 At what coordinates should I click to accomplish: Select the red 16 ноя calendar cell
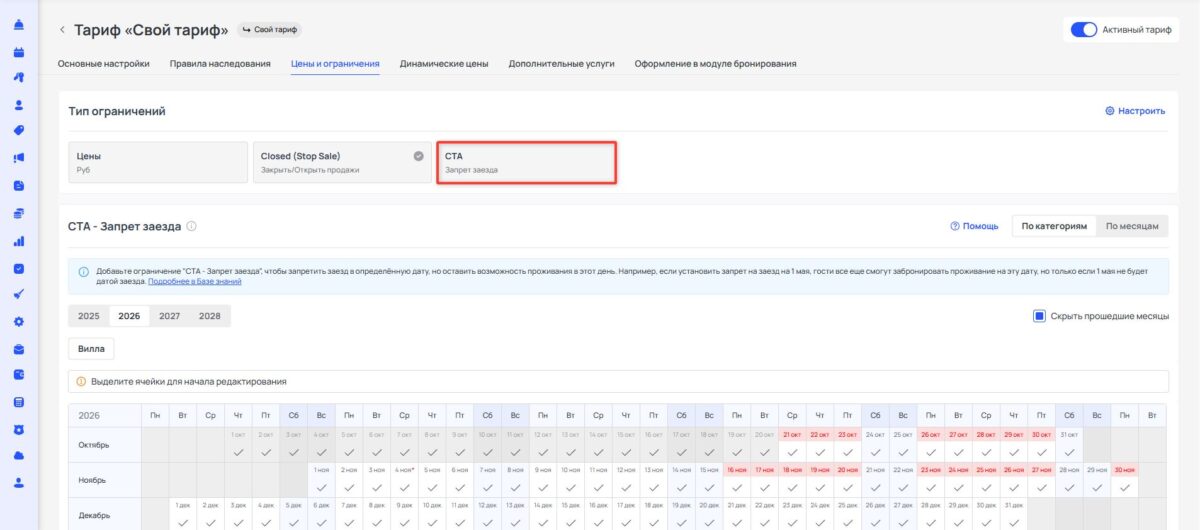[x=737, y=480]
